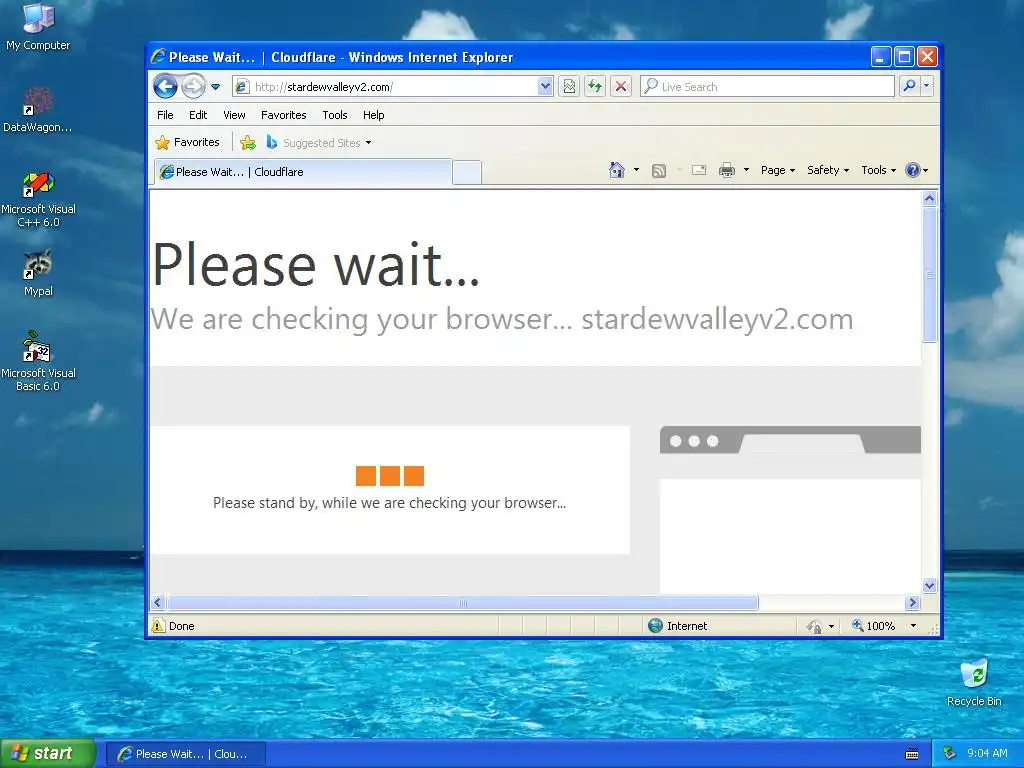Click Add to Favorites Bar icon

pos(248,142)
